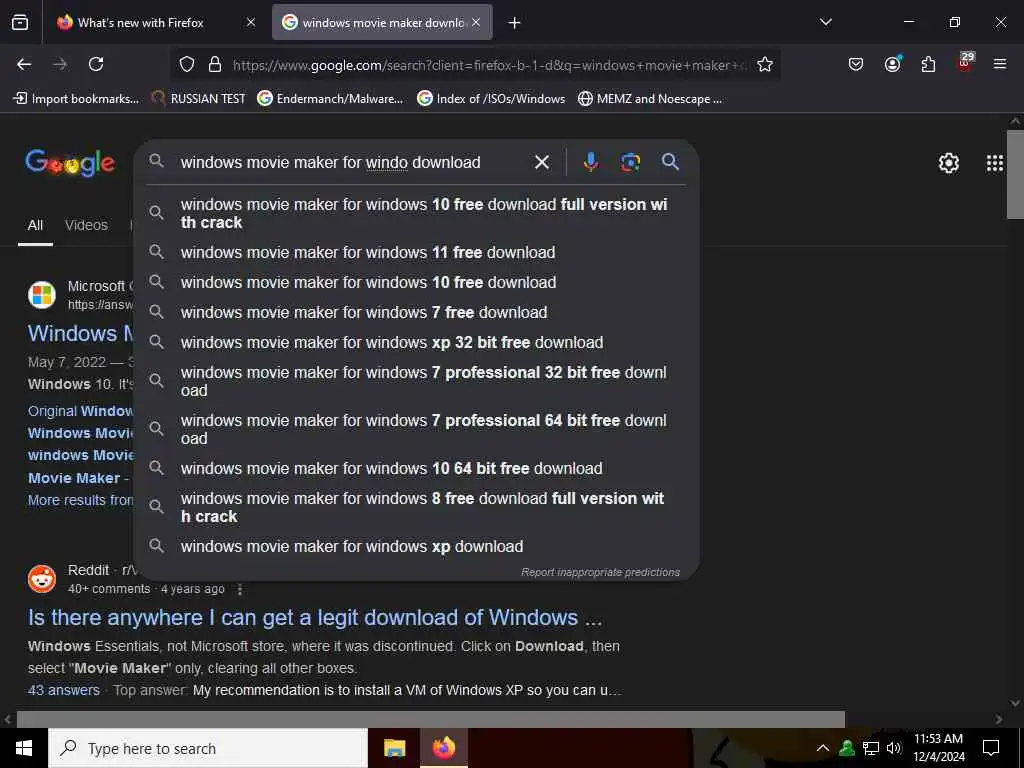The width and height of the screenshot is (1024, 768).
Task: Open the list all tabs dropdown
Action: (x=825, y=22)
